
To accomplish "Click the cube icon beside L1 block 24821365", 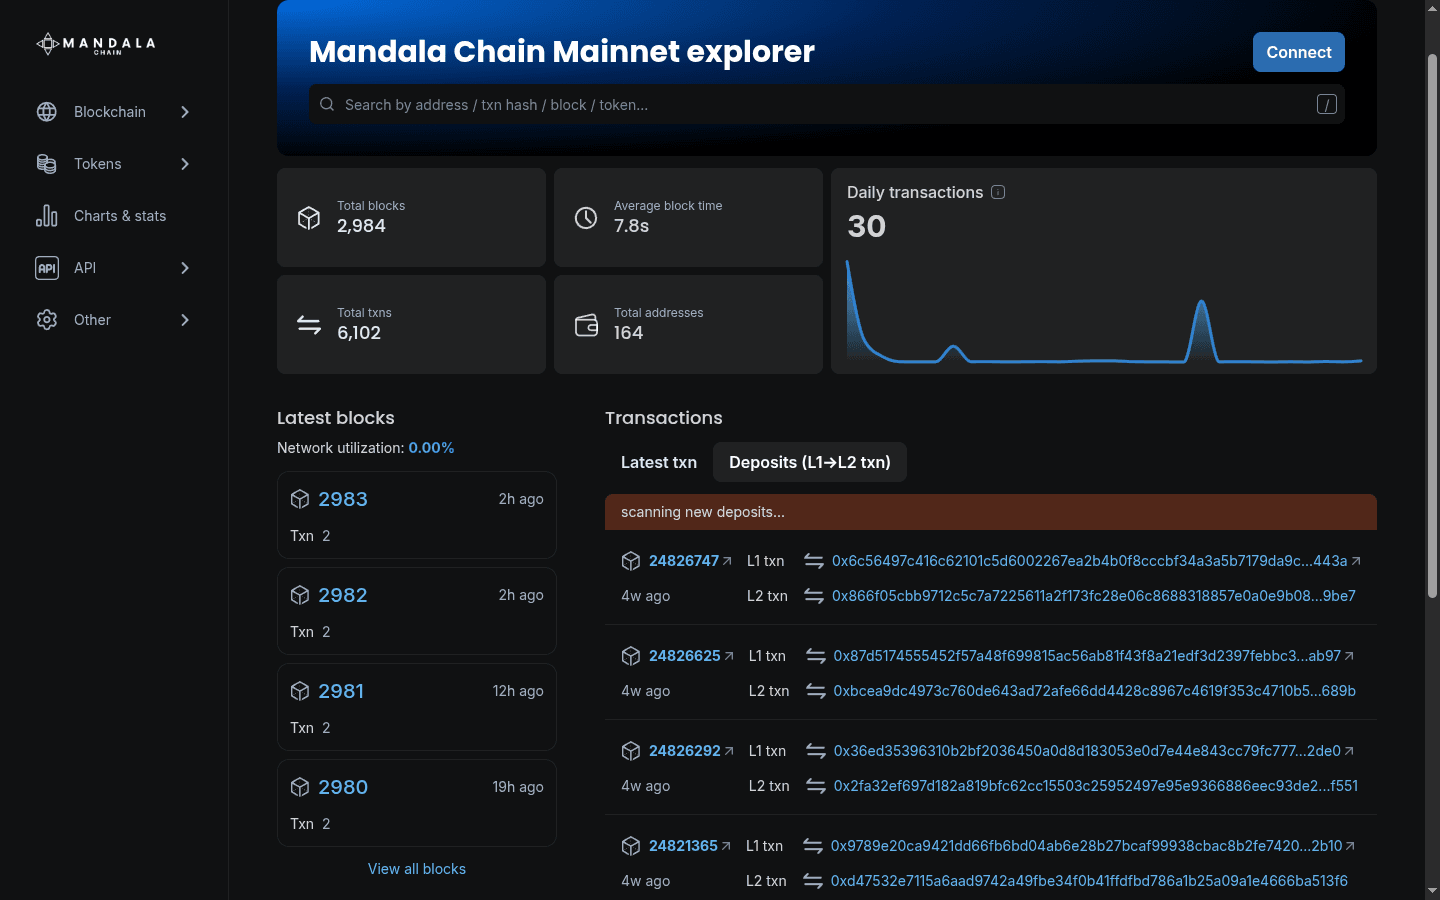I will point(631,846).
